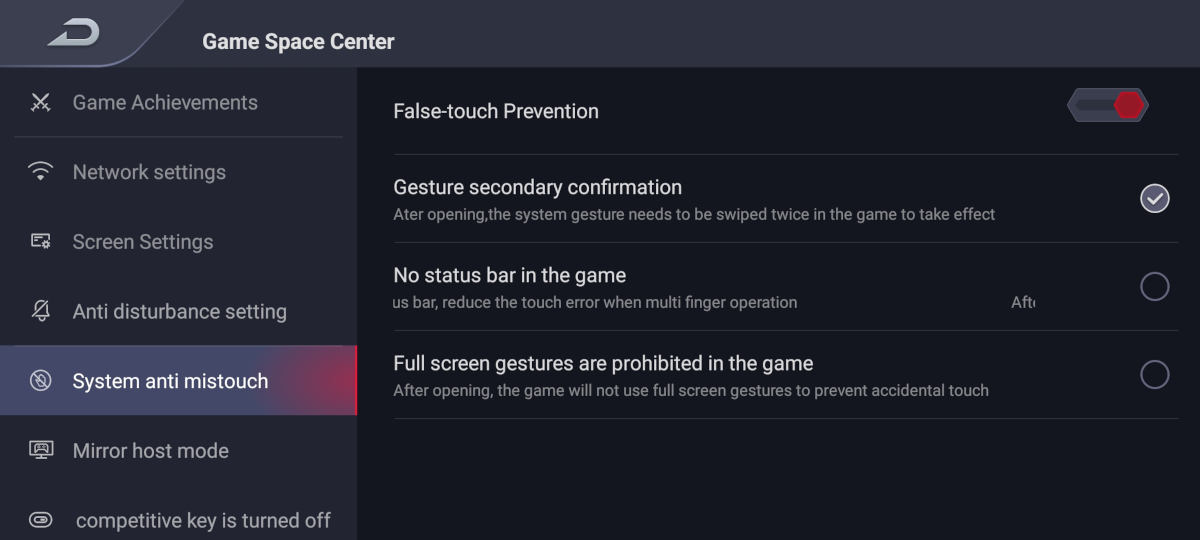The width and height of the screenshot is (1200, 540).
Task: Click the Network settings Wi-Fi icon
Action: [40, 172]
